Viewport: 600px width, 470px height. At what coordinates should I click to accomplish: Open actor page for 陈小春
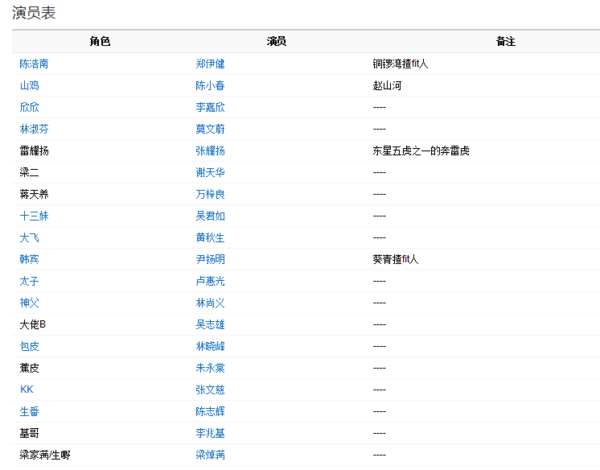pos(210,85)
